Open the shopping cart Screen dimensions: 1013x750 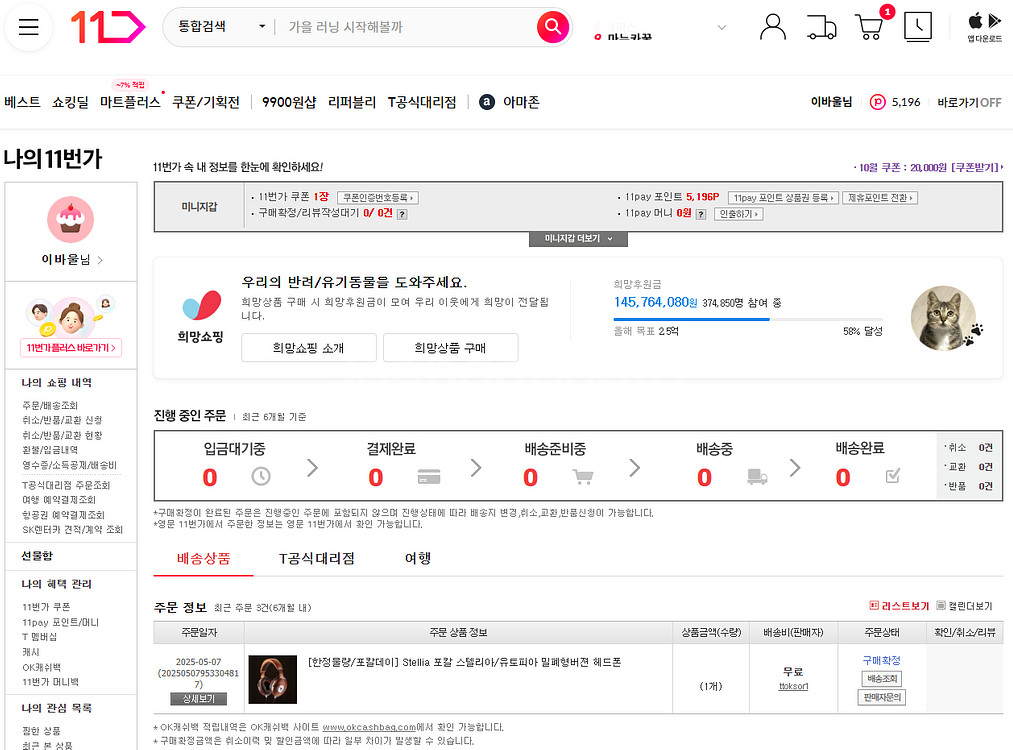(869, 27)
